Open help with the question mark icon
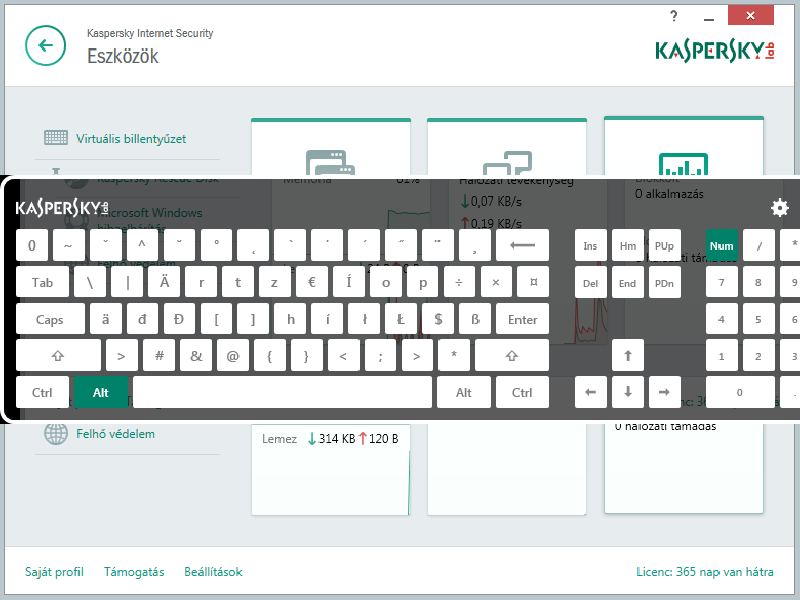The height and width of the screenshot is (600, 800). [673, 16]
